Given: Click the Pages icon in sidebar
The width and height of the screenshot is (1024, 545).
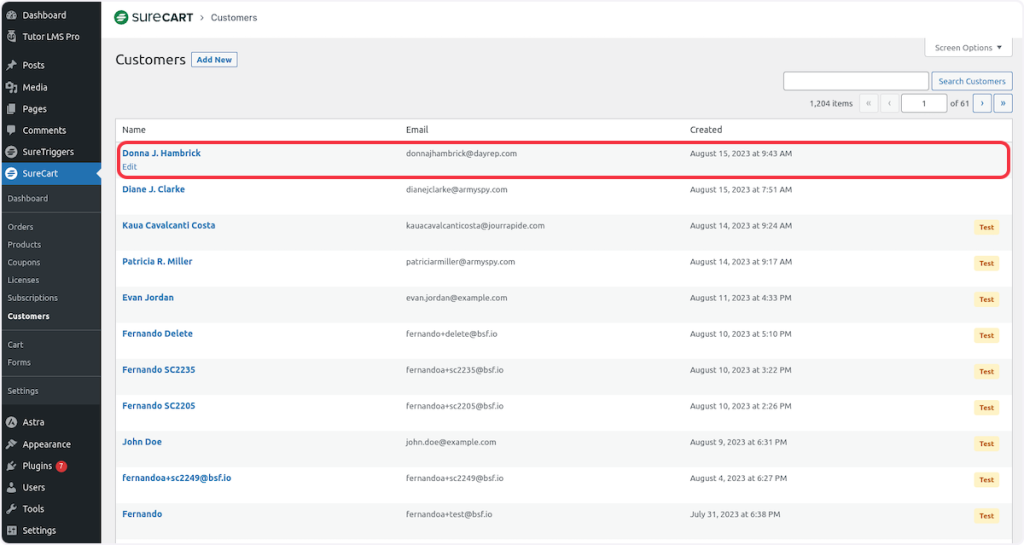Looking at the screenshot, I should pyautogui.click(x=11, y=109).
